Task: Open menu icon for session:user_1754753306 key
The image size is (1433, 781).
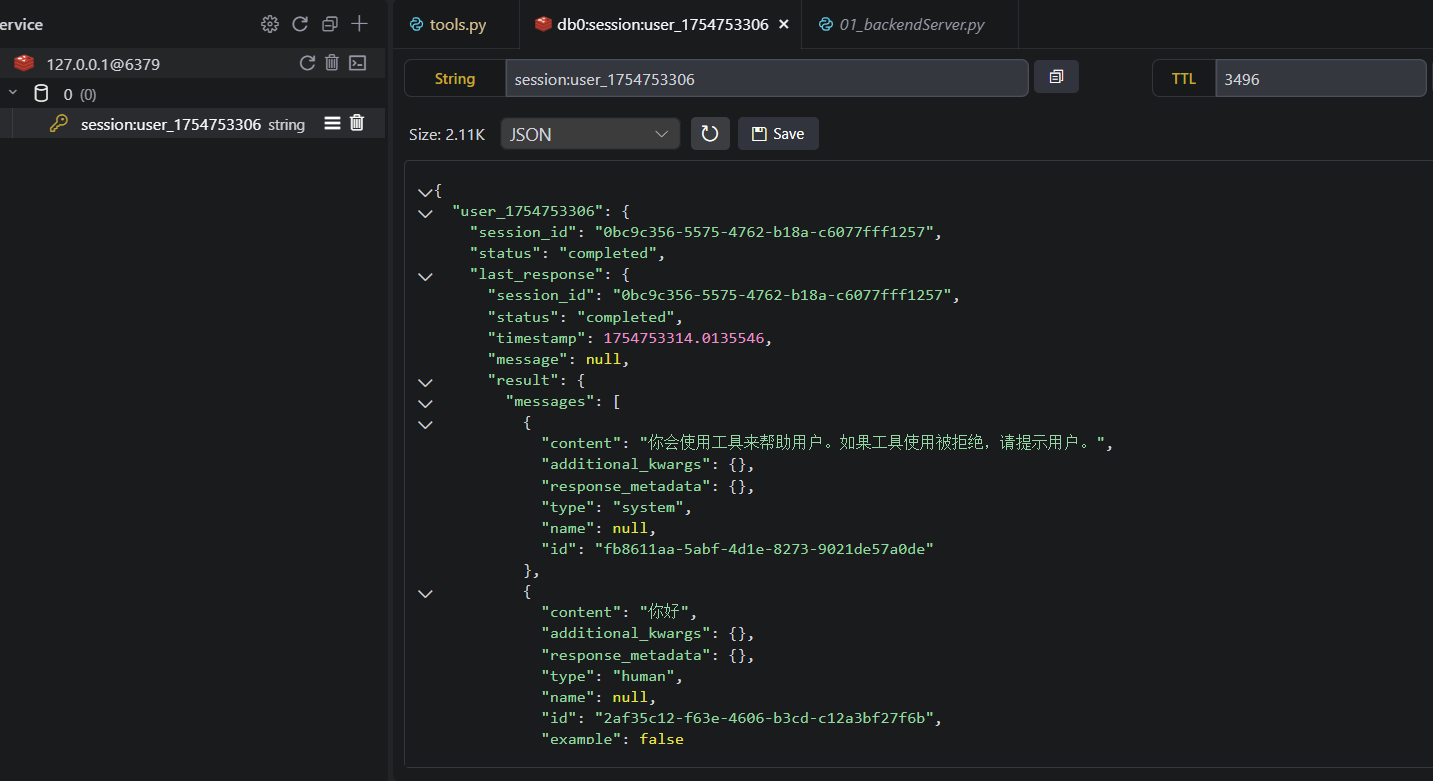Action: click(x=333, y=124)
